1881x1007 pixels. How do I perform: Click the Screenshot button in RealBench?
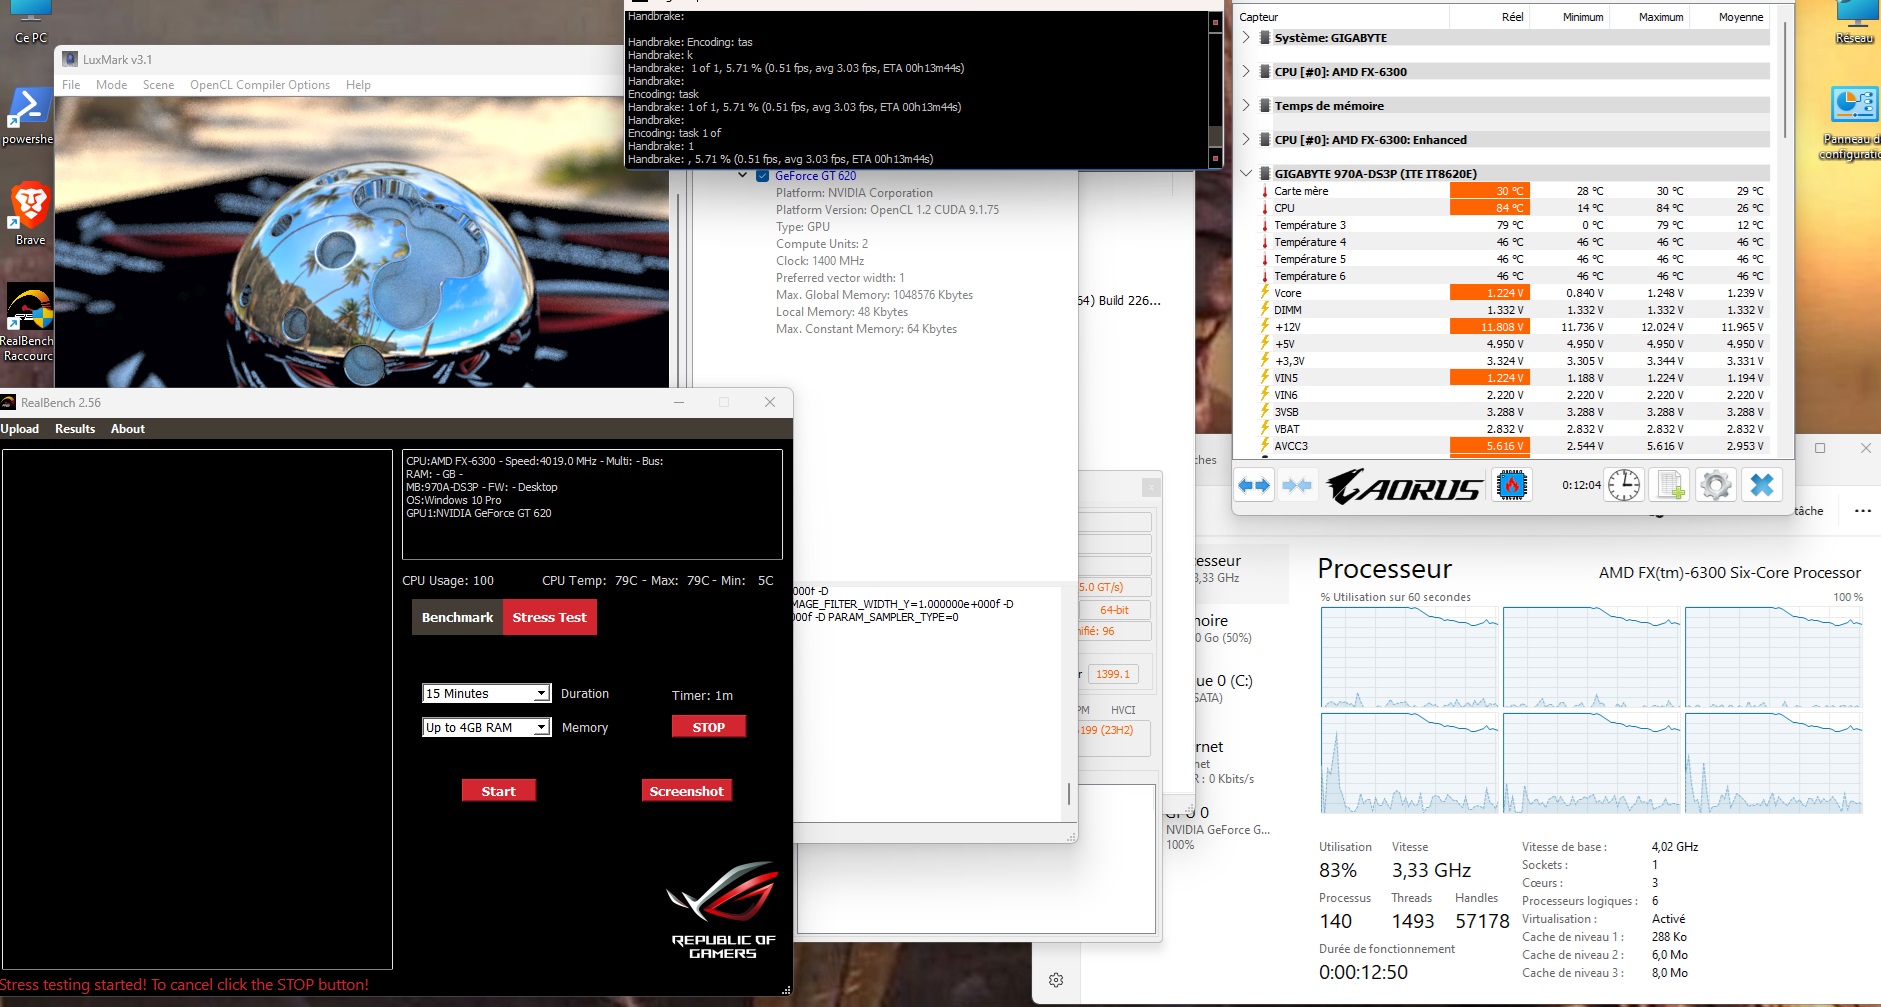click(687, 790)
